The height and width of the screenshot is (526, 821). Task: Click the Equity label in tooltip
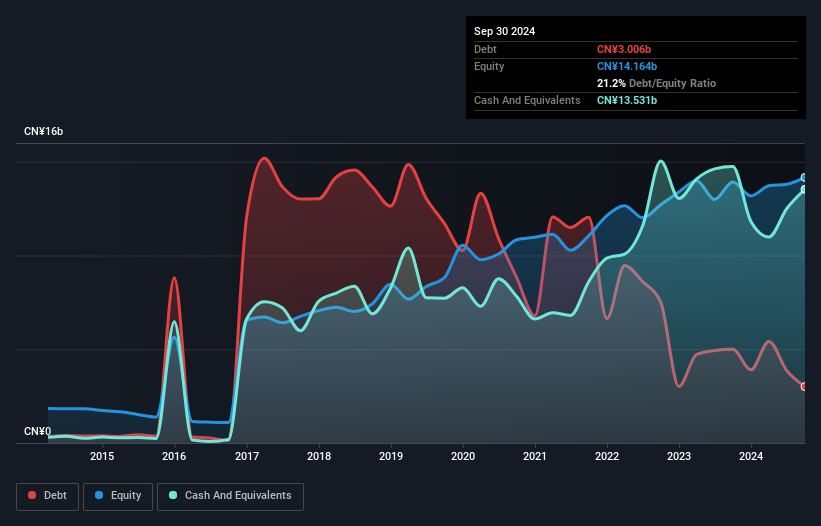[489, 66]
